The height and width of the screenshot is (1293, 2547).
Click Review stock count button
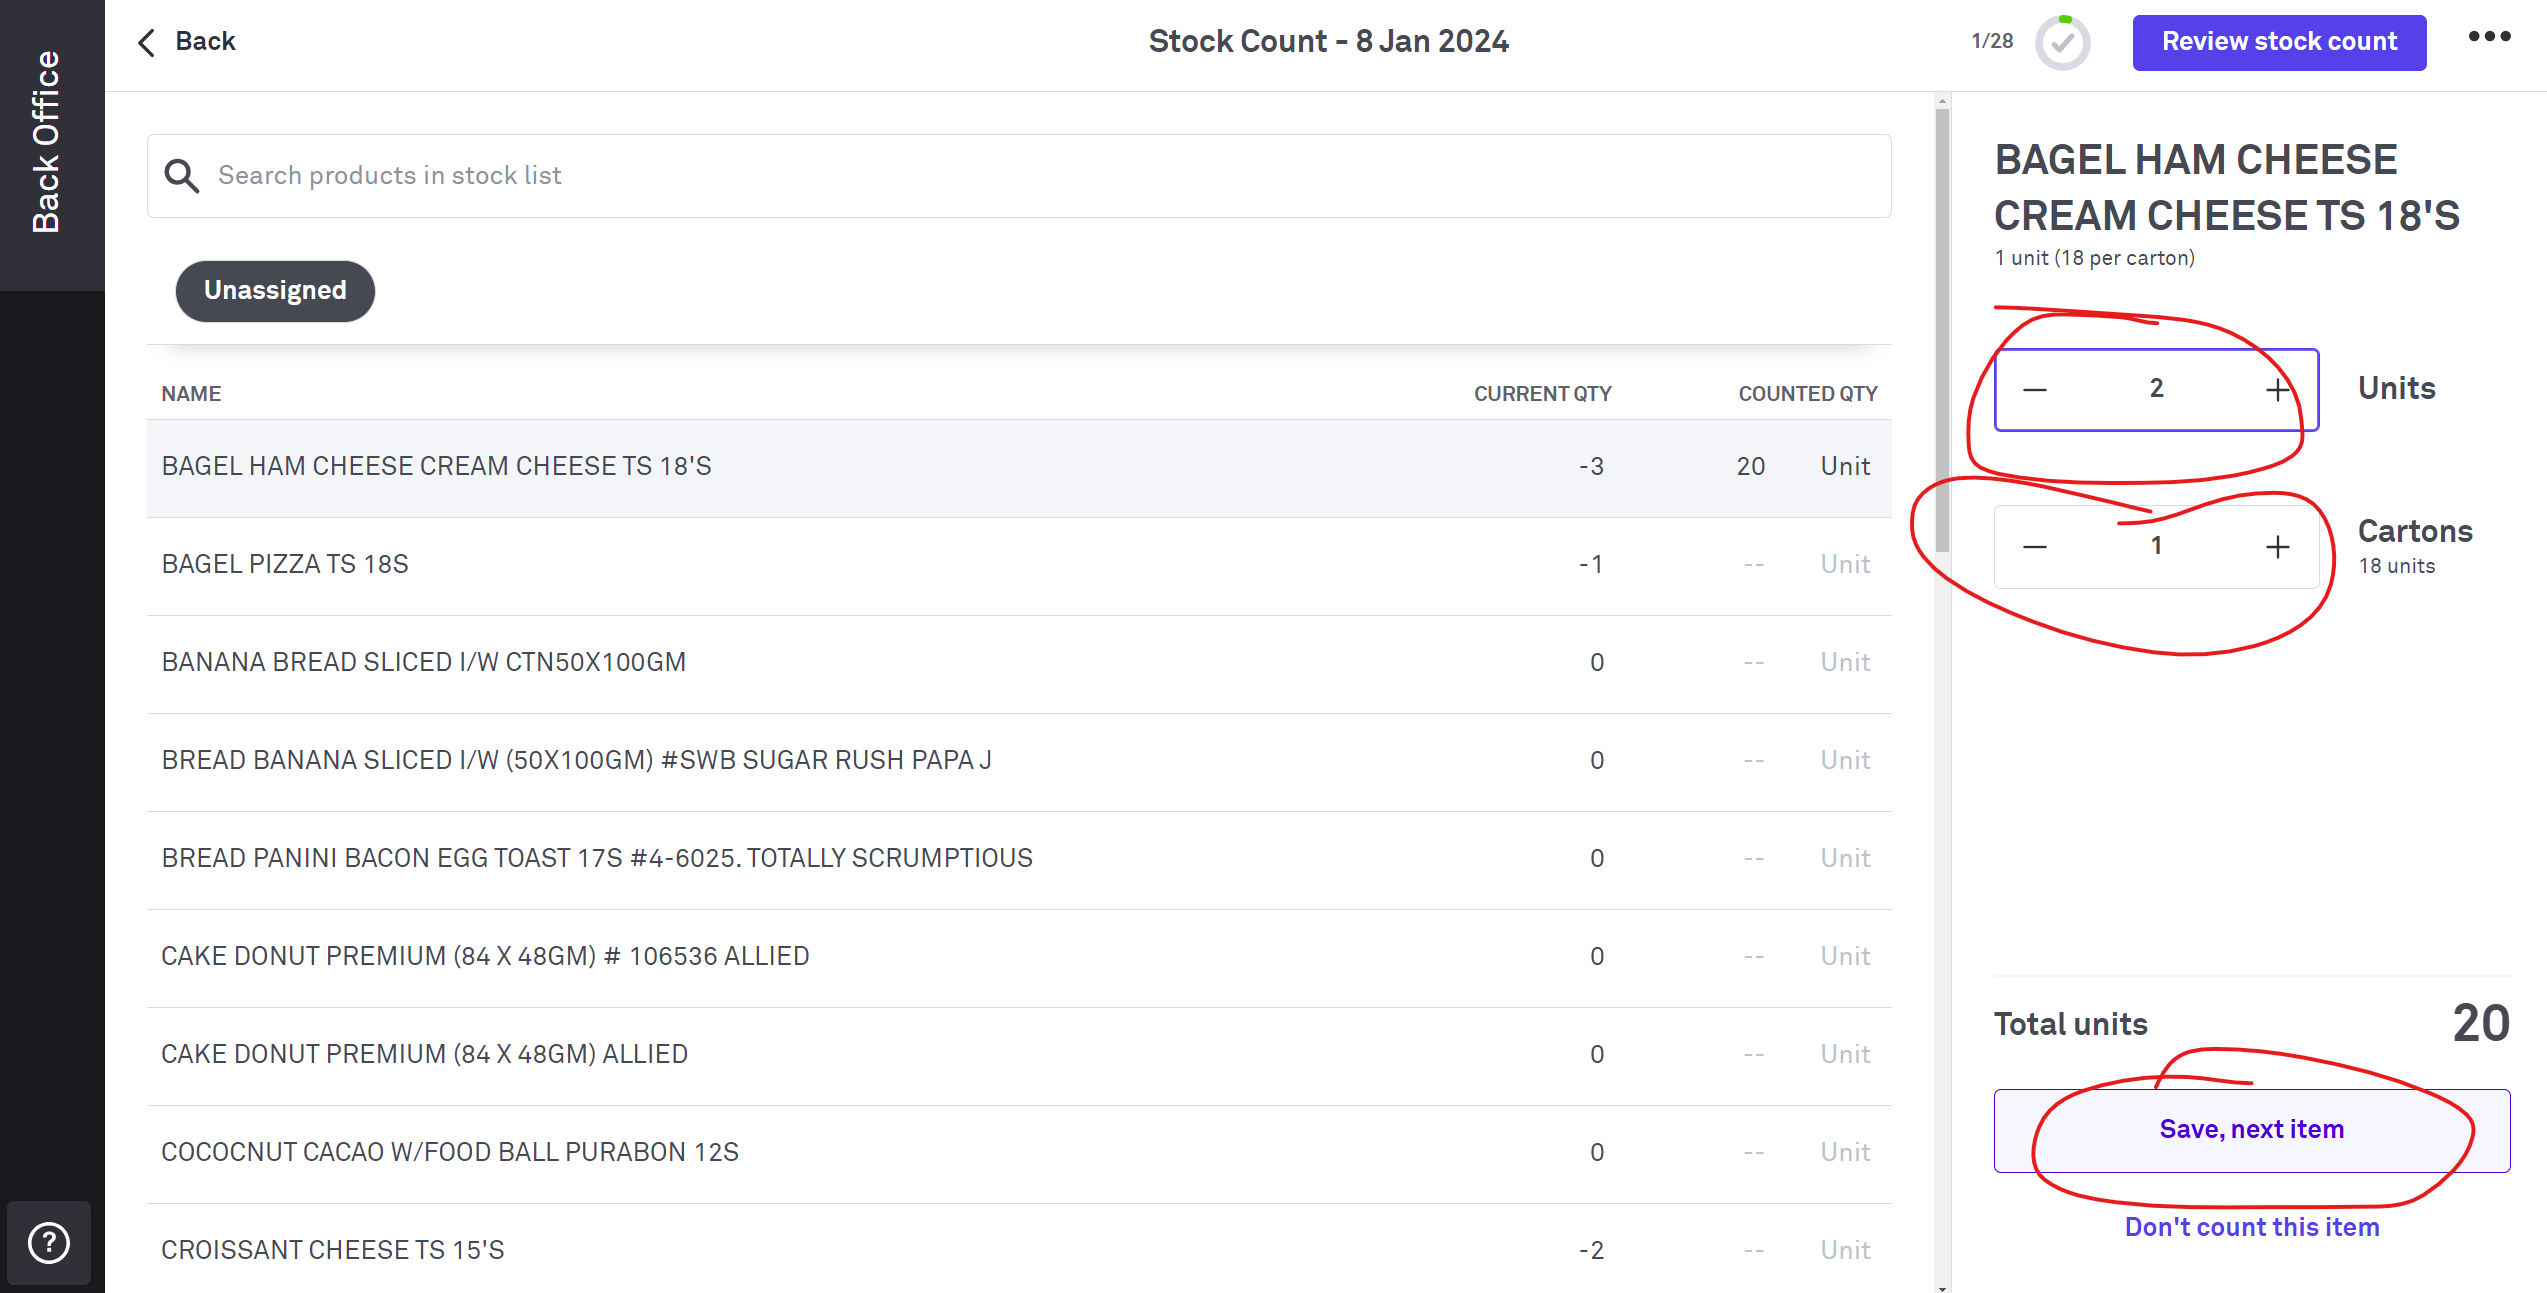[x=2279, y=42]
